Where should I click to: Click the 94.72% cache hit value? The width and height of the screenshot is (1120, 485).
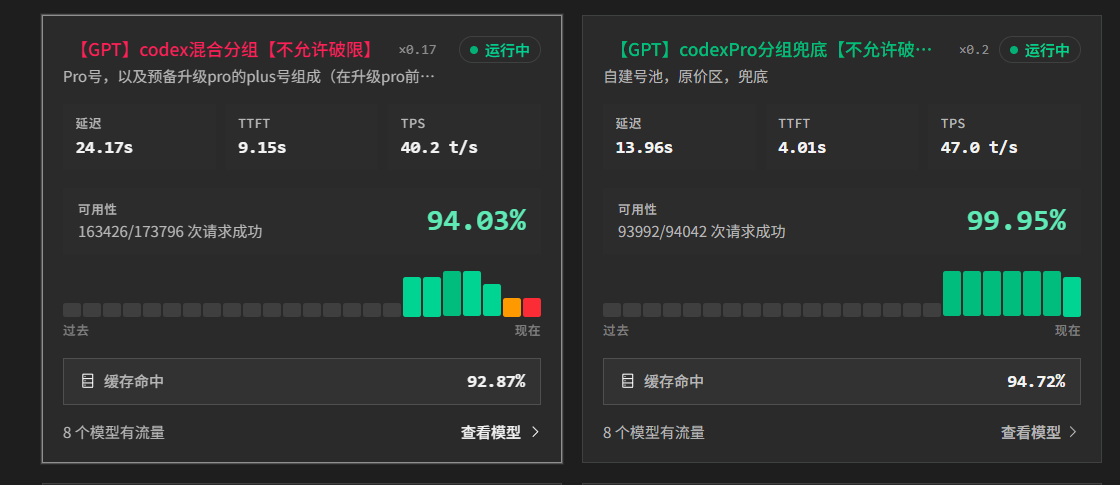1036,381
